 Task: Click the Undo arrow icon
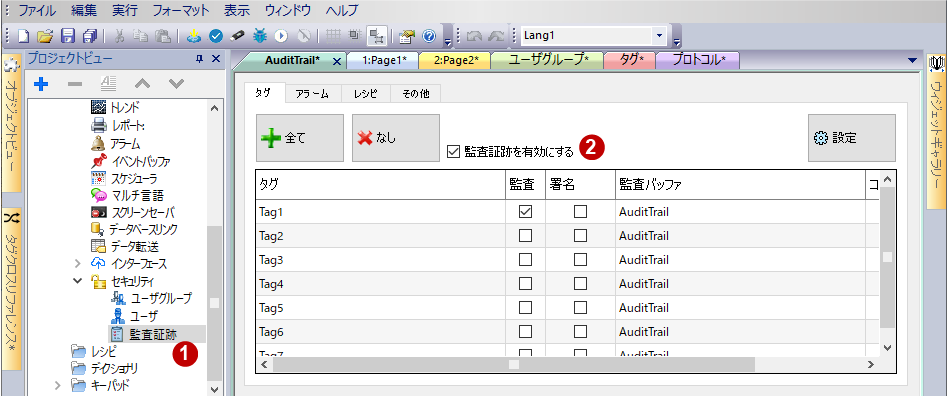pos(474,36)
